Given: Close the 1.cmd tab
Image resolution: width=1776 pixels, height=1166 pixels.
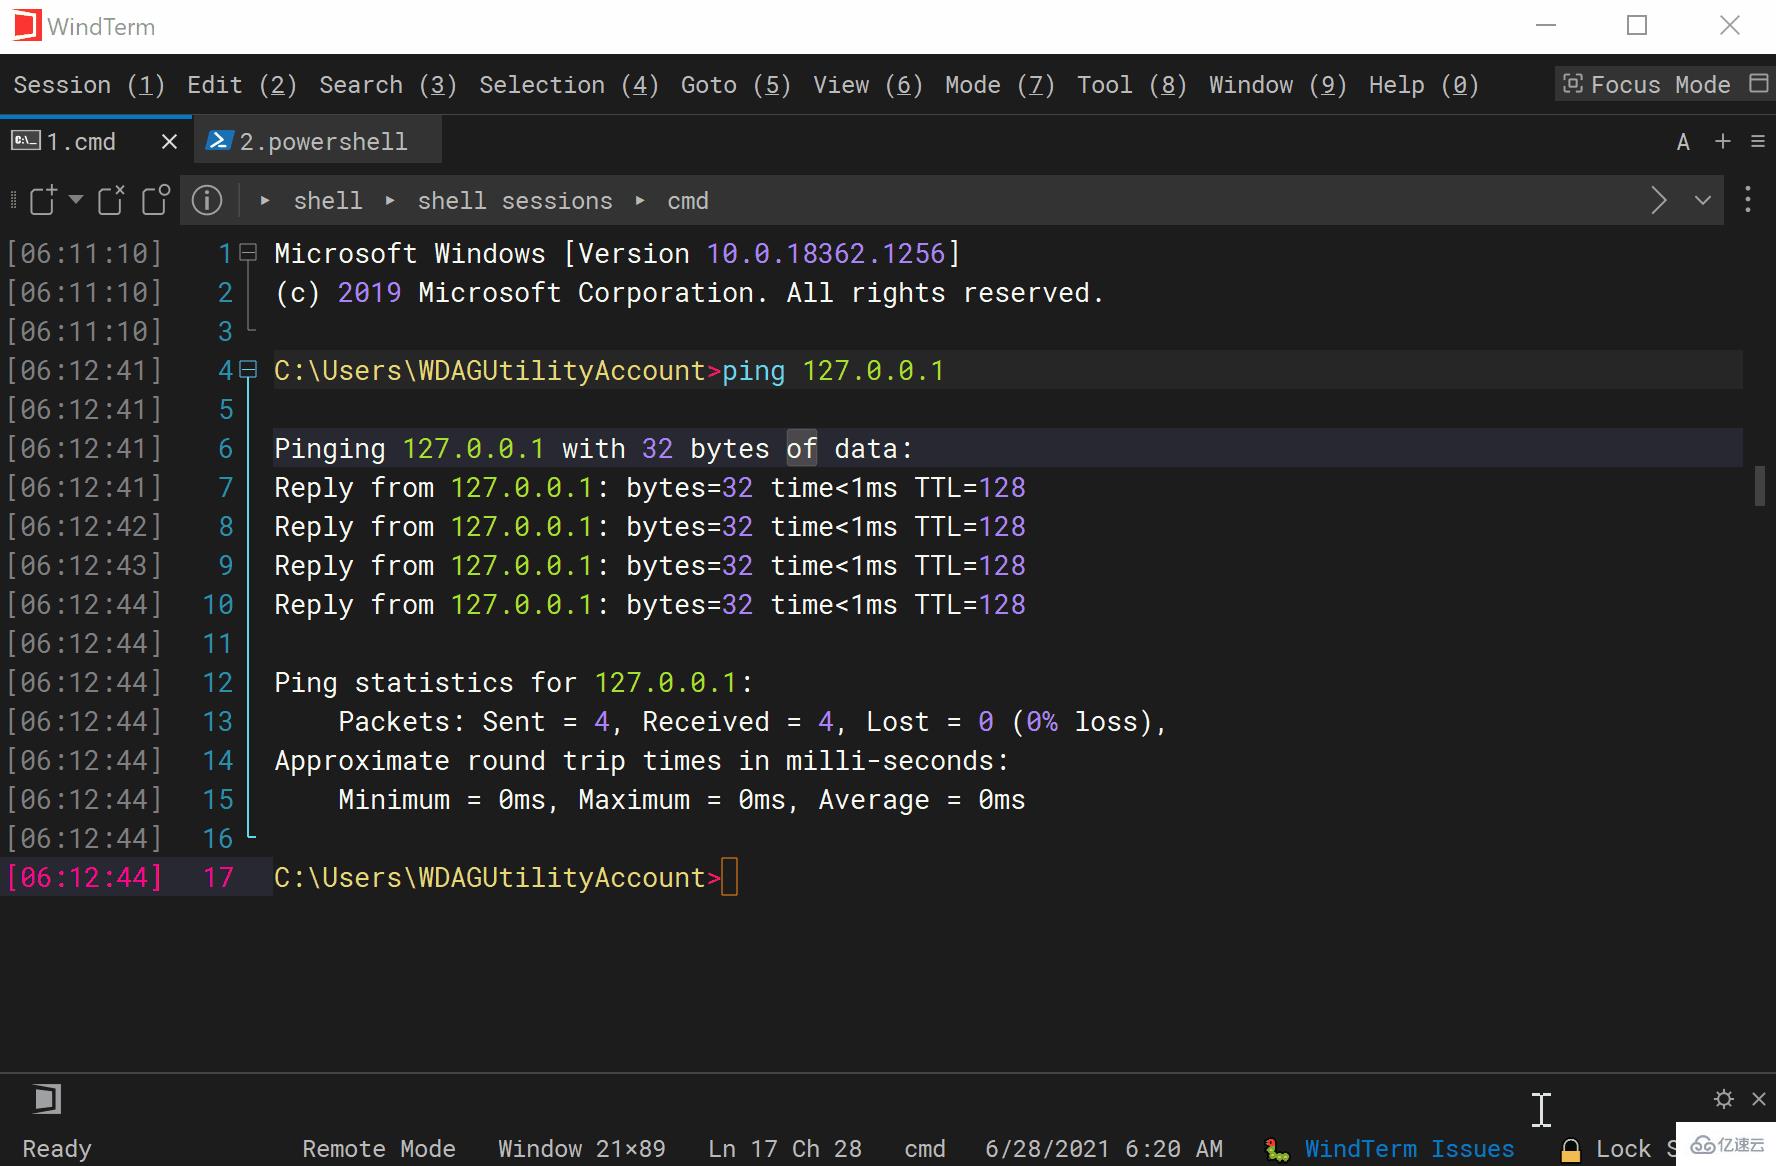Looking at the screenshot, I should [169, 142].
